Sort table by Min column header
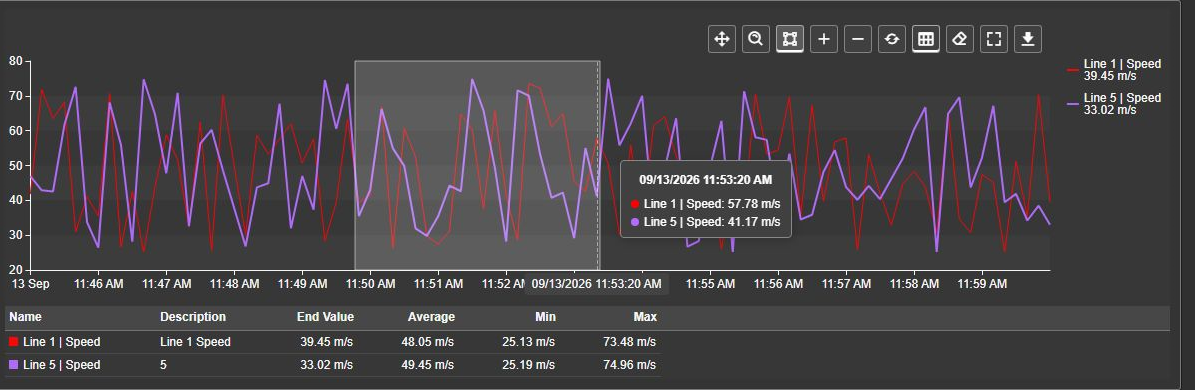1195x390 pixels. pyautogui.click(x=546, y=317)
